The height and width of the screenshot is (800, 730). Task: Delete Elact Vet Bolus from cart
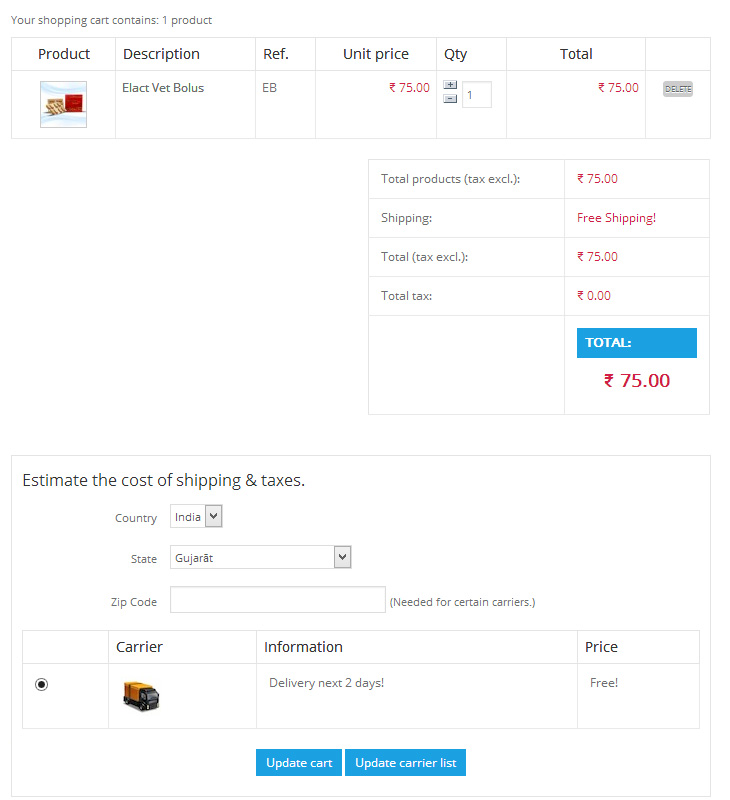click(678, 89)
